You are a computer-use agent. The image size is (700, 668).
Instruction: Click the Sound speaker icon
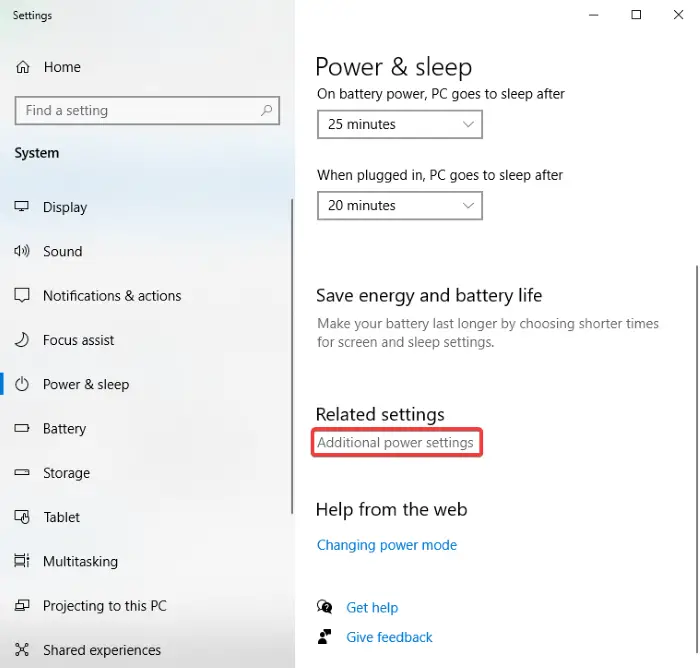(x=21, y=251)
